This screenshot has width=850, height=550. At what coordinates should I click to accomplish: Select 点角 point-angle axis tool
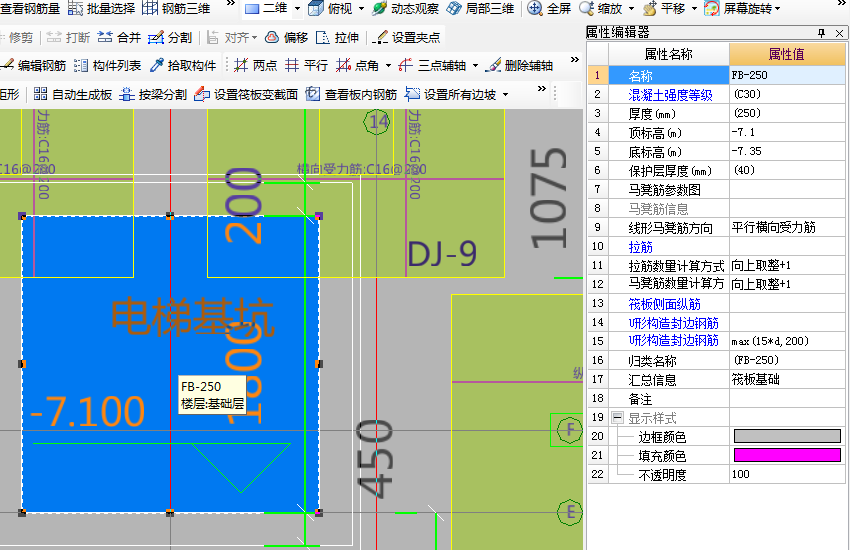pyautogui.click(x=357, y=65)
